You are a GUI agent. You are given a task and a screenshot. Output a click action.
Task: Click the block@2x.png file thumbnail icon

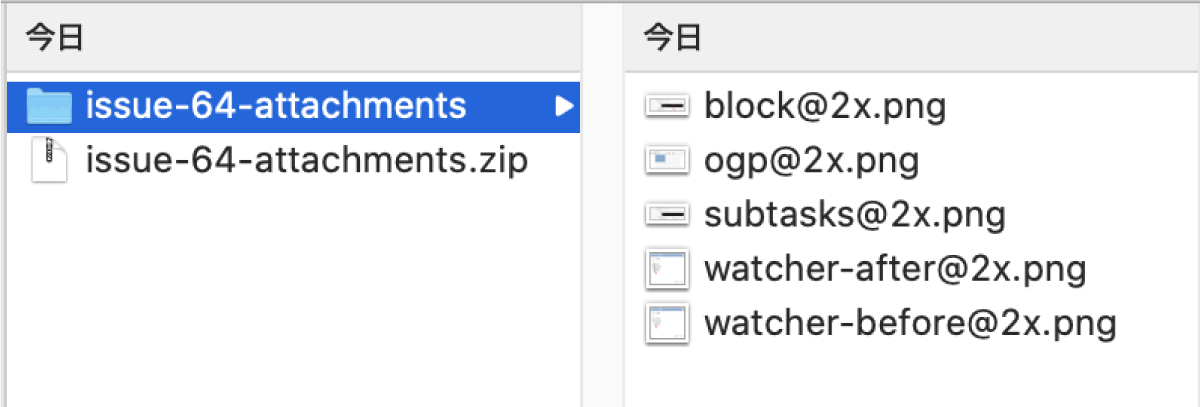click(x=667, y=105)
